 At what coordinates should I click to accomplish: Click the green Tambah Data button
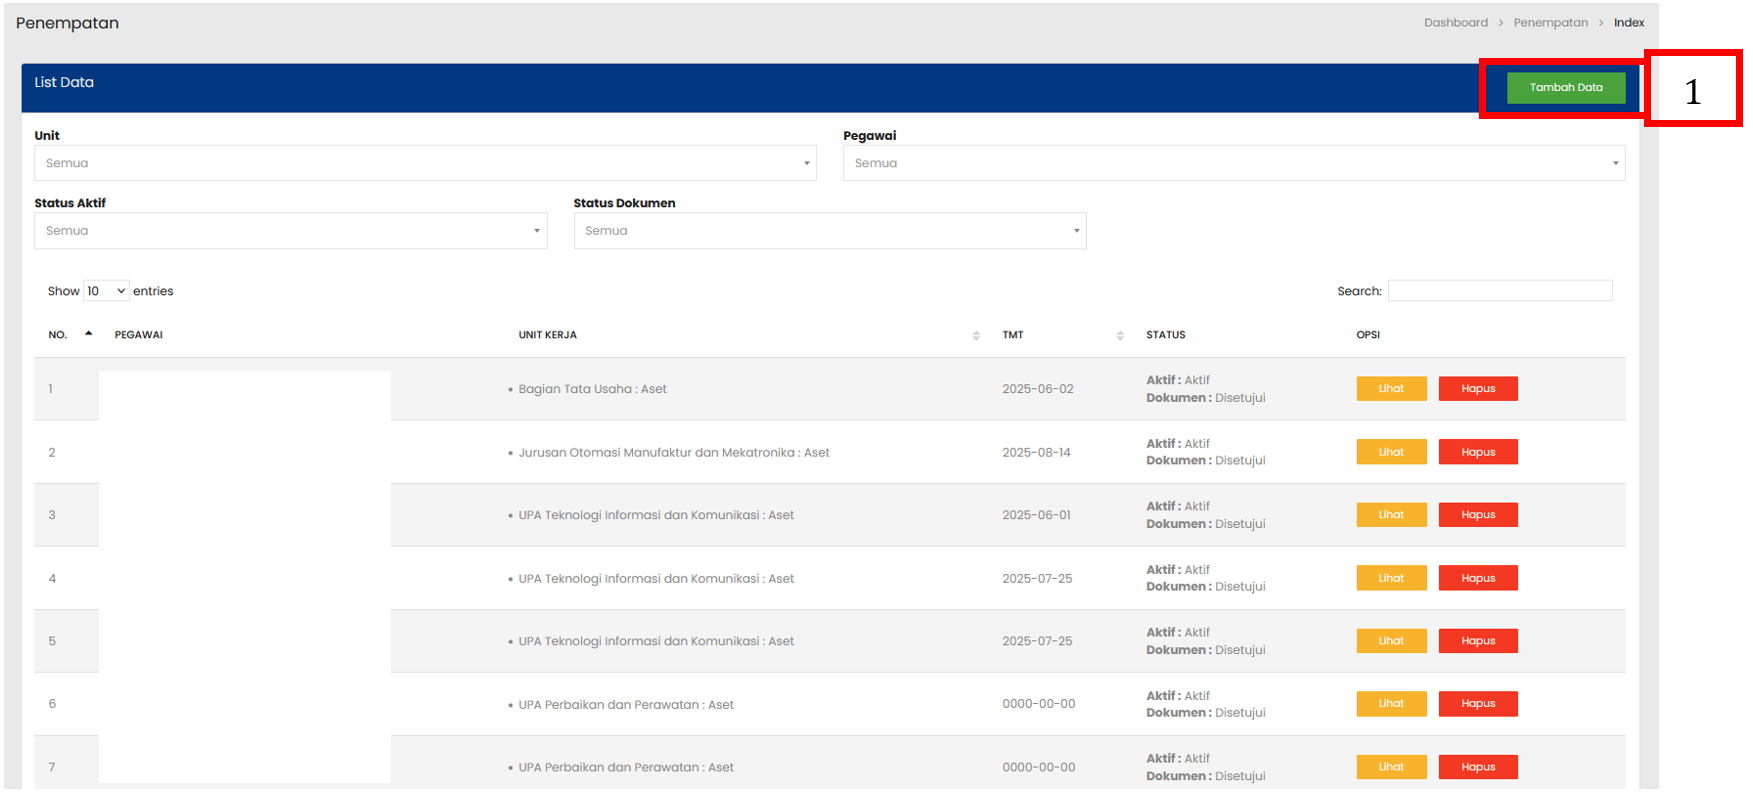point(1565,88)
